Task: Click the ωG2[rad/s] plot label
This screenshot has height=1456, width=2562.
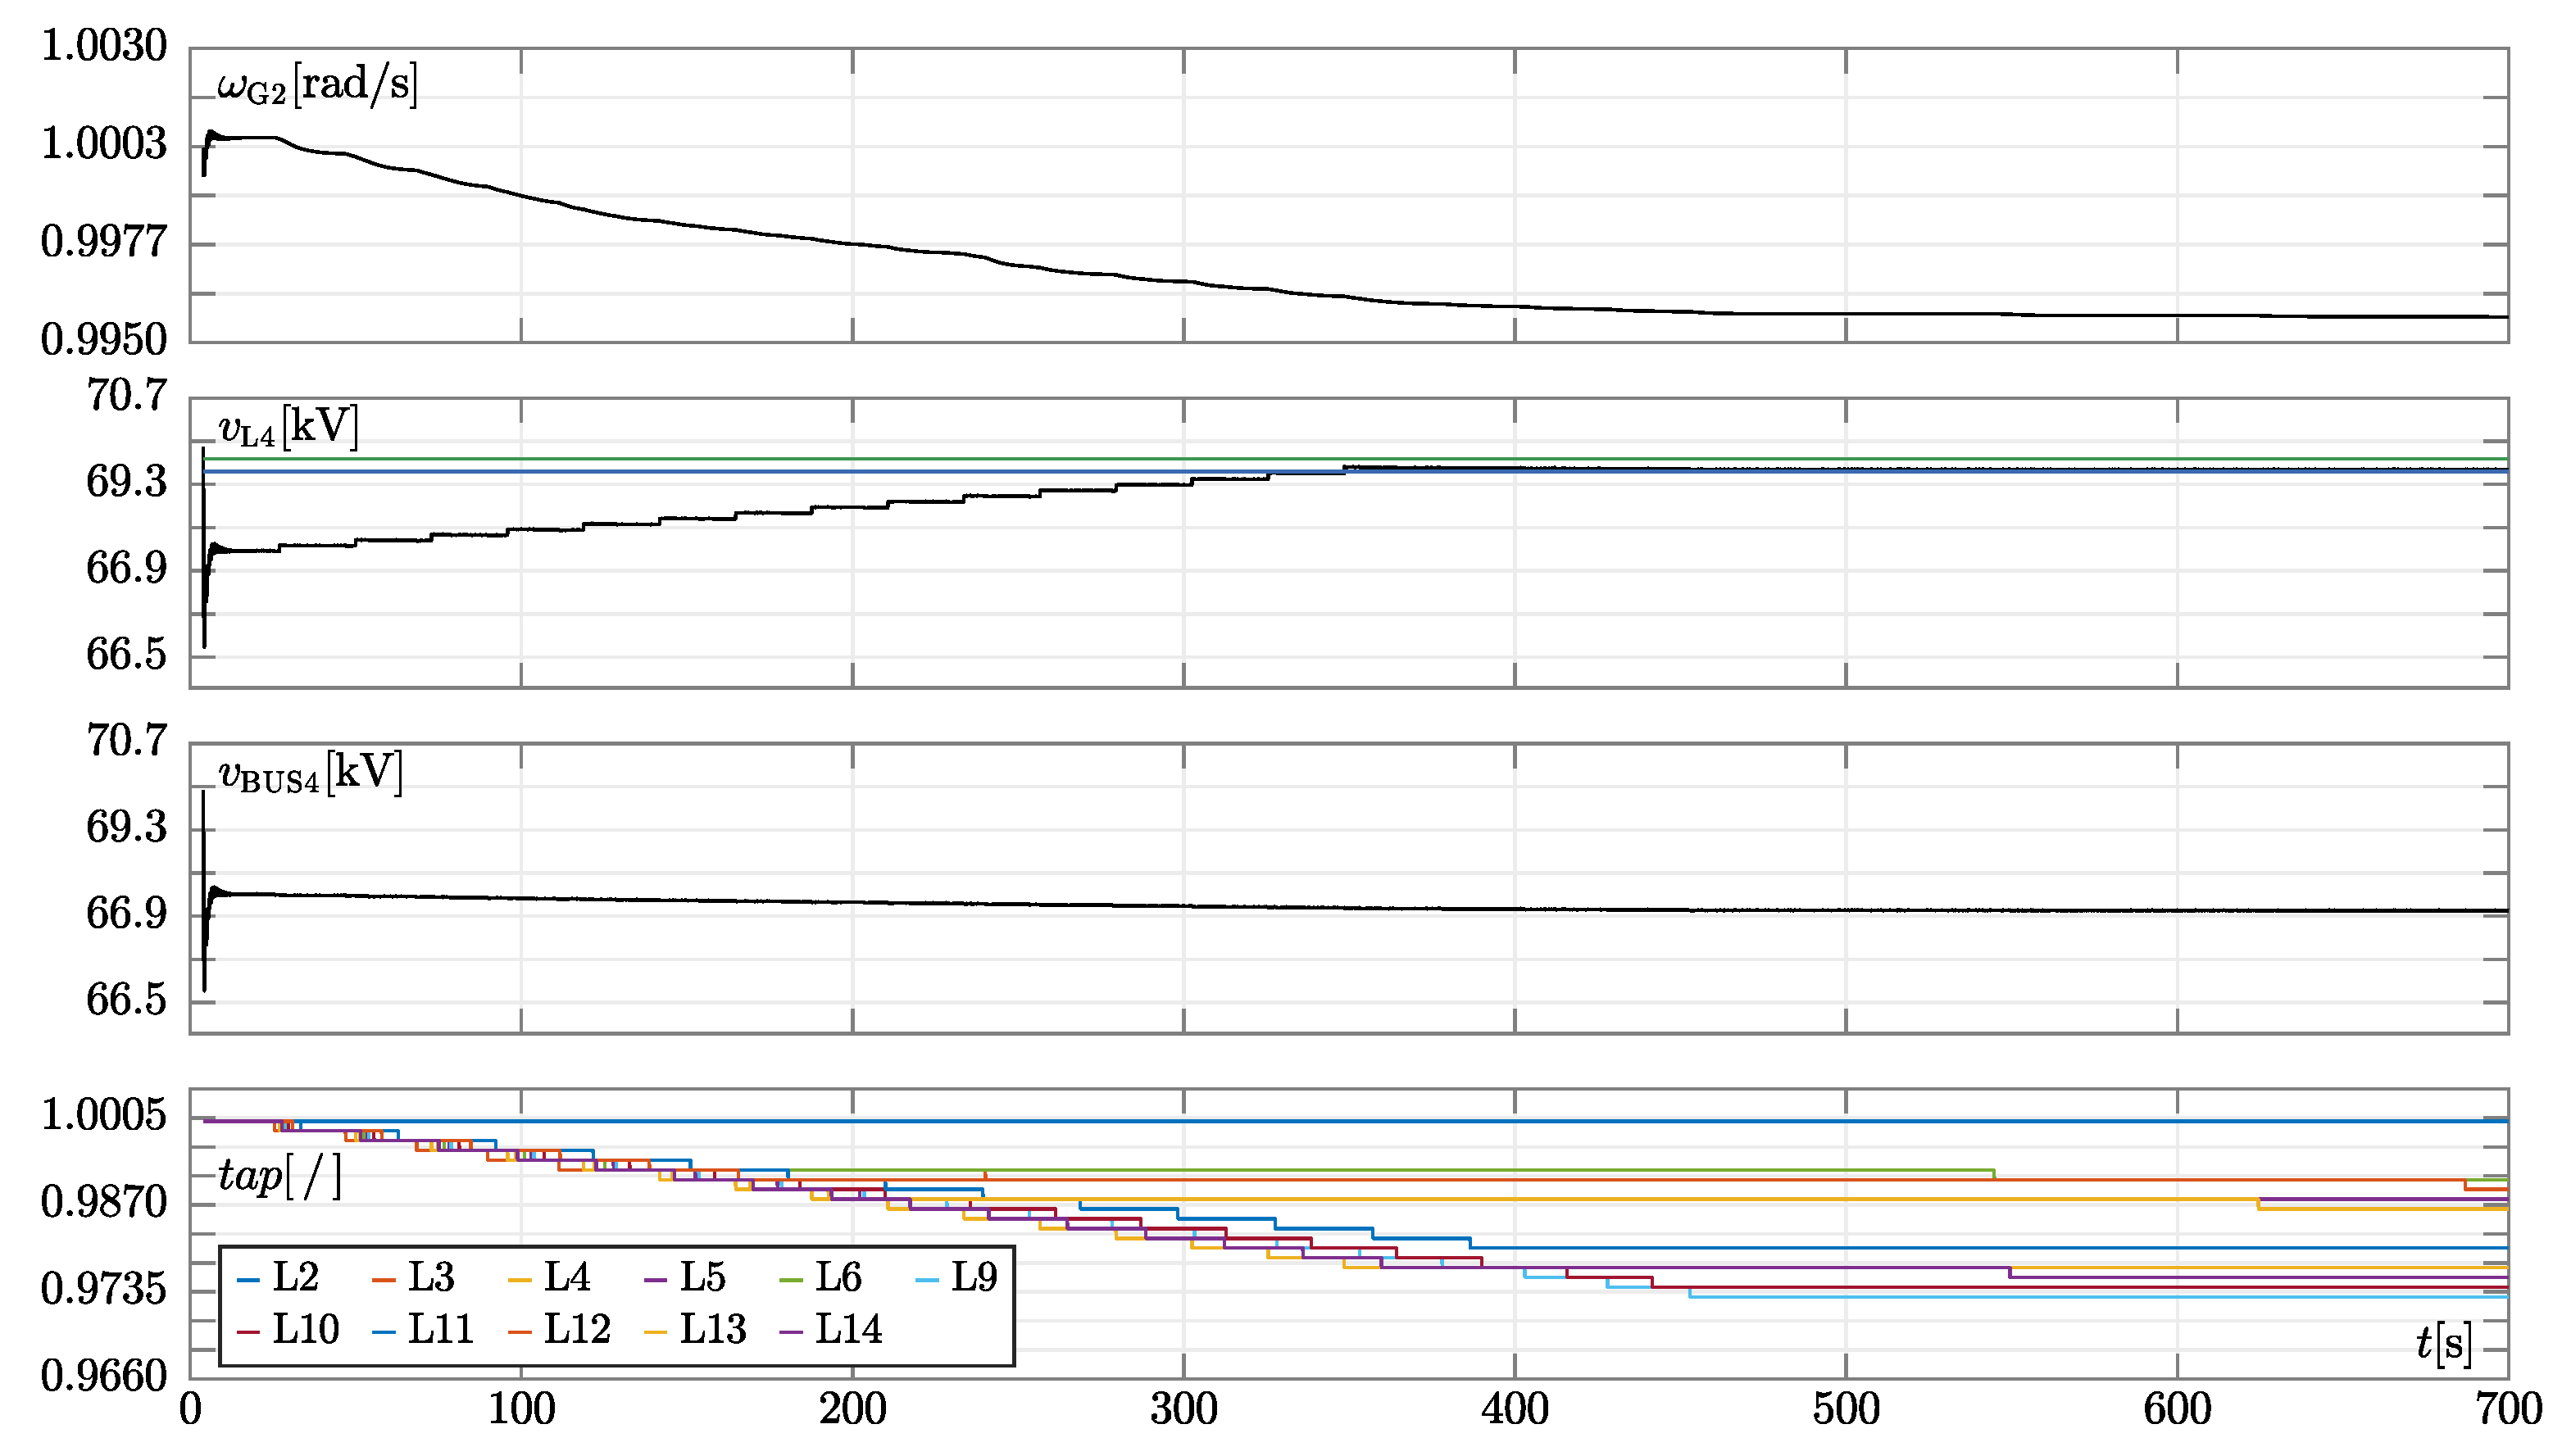Action: click(317, 85)
